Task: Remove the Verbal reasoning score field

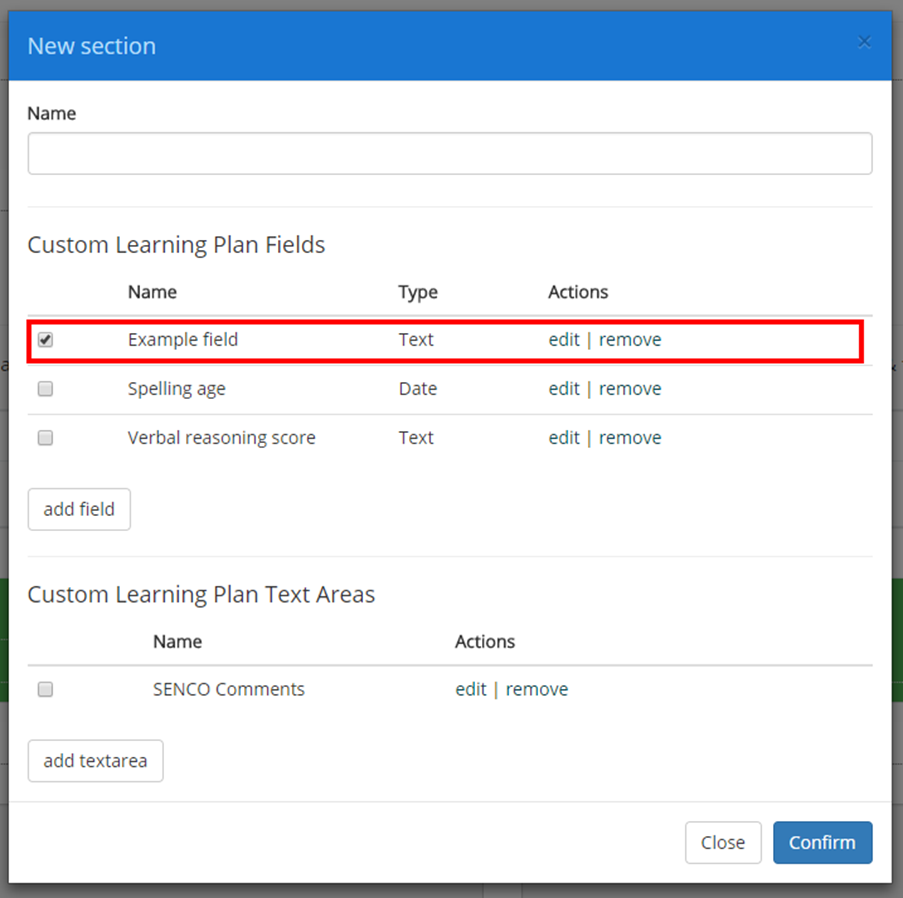Action: point(630,437)
